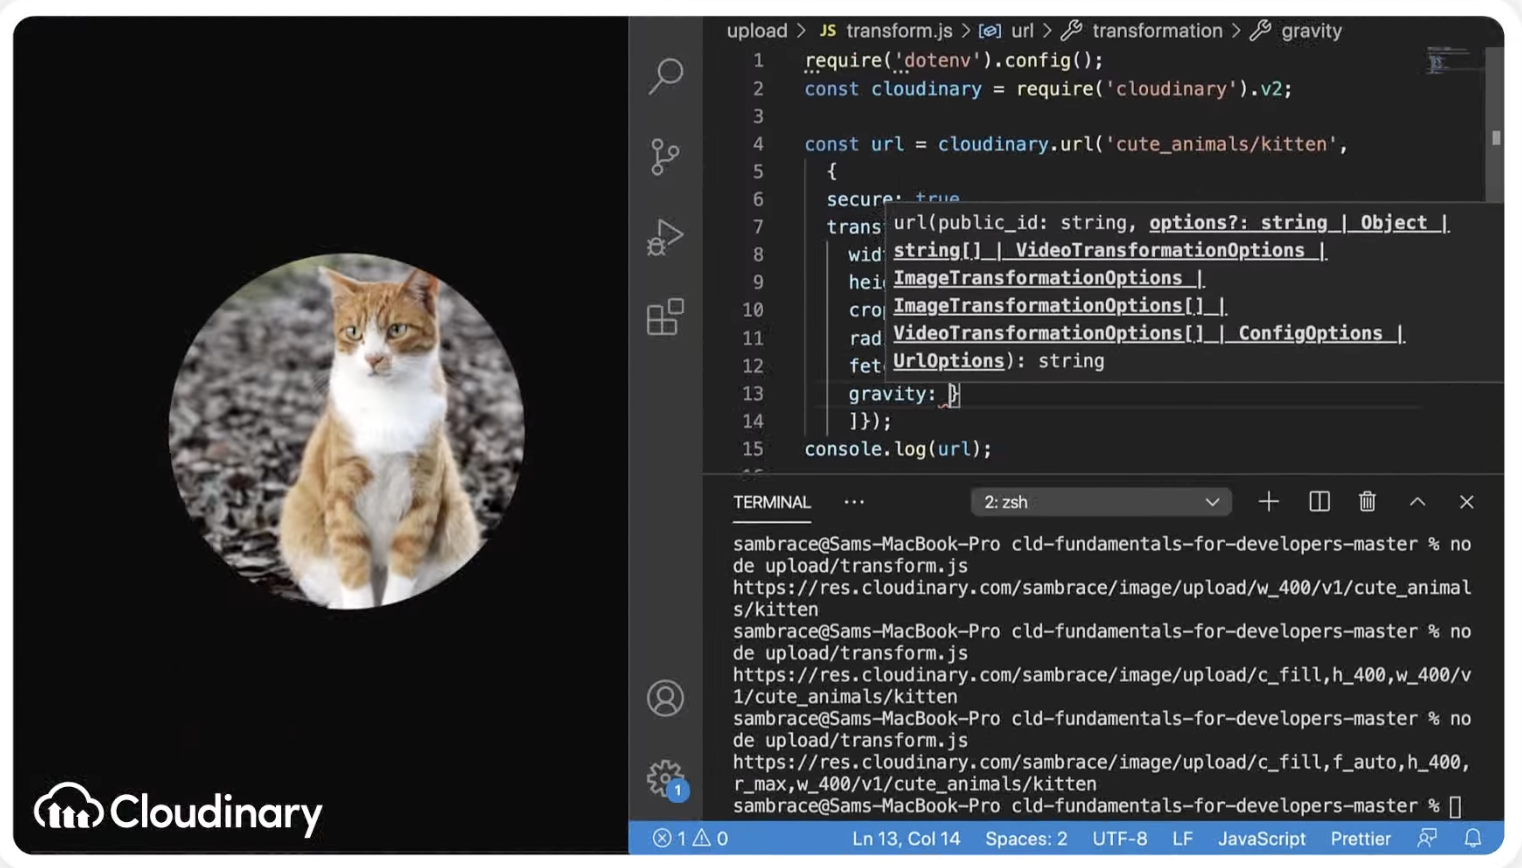Click the feedback smiley in the status bar
Screen dimensions: 1522x868
click(1426, 839)
